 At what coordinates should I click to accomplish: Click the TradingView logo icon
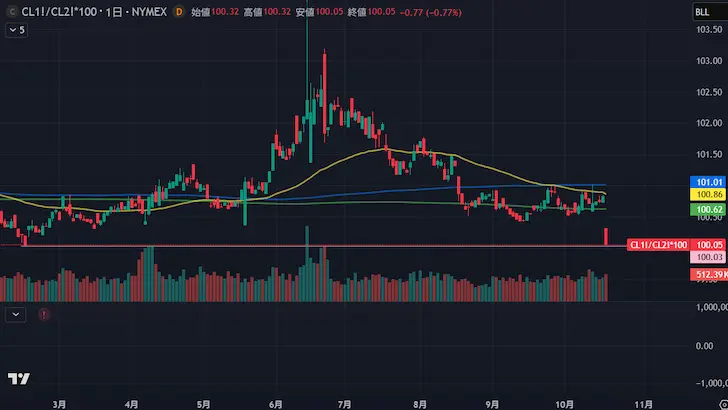coord(17,379)
